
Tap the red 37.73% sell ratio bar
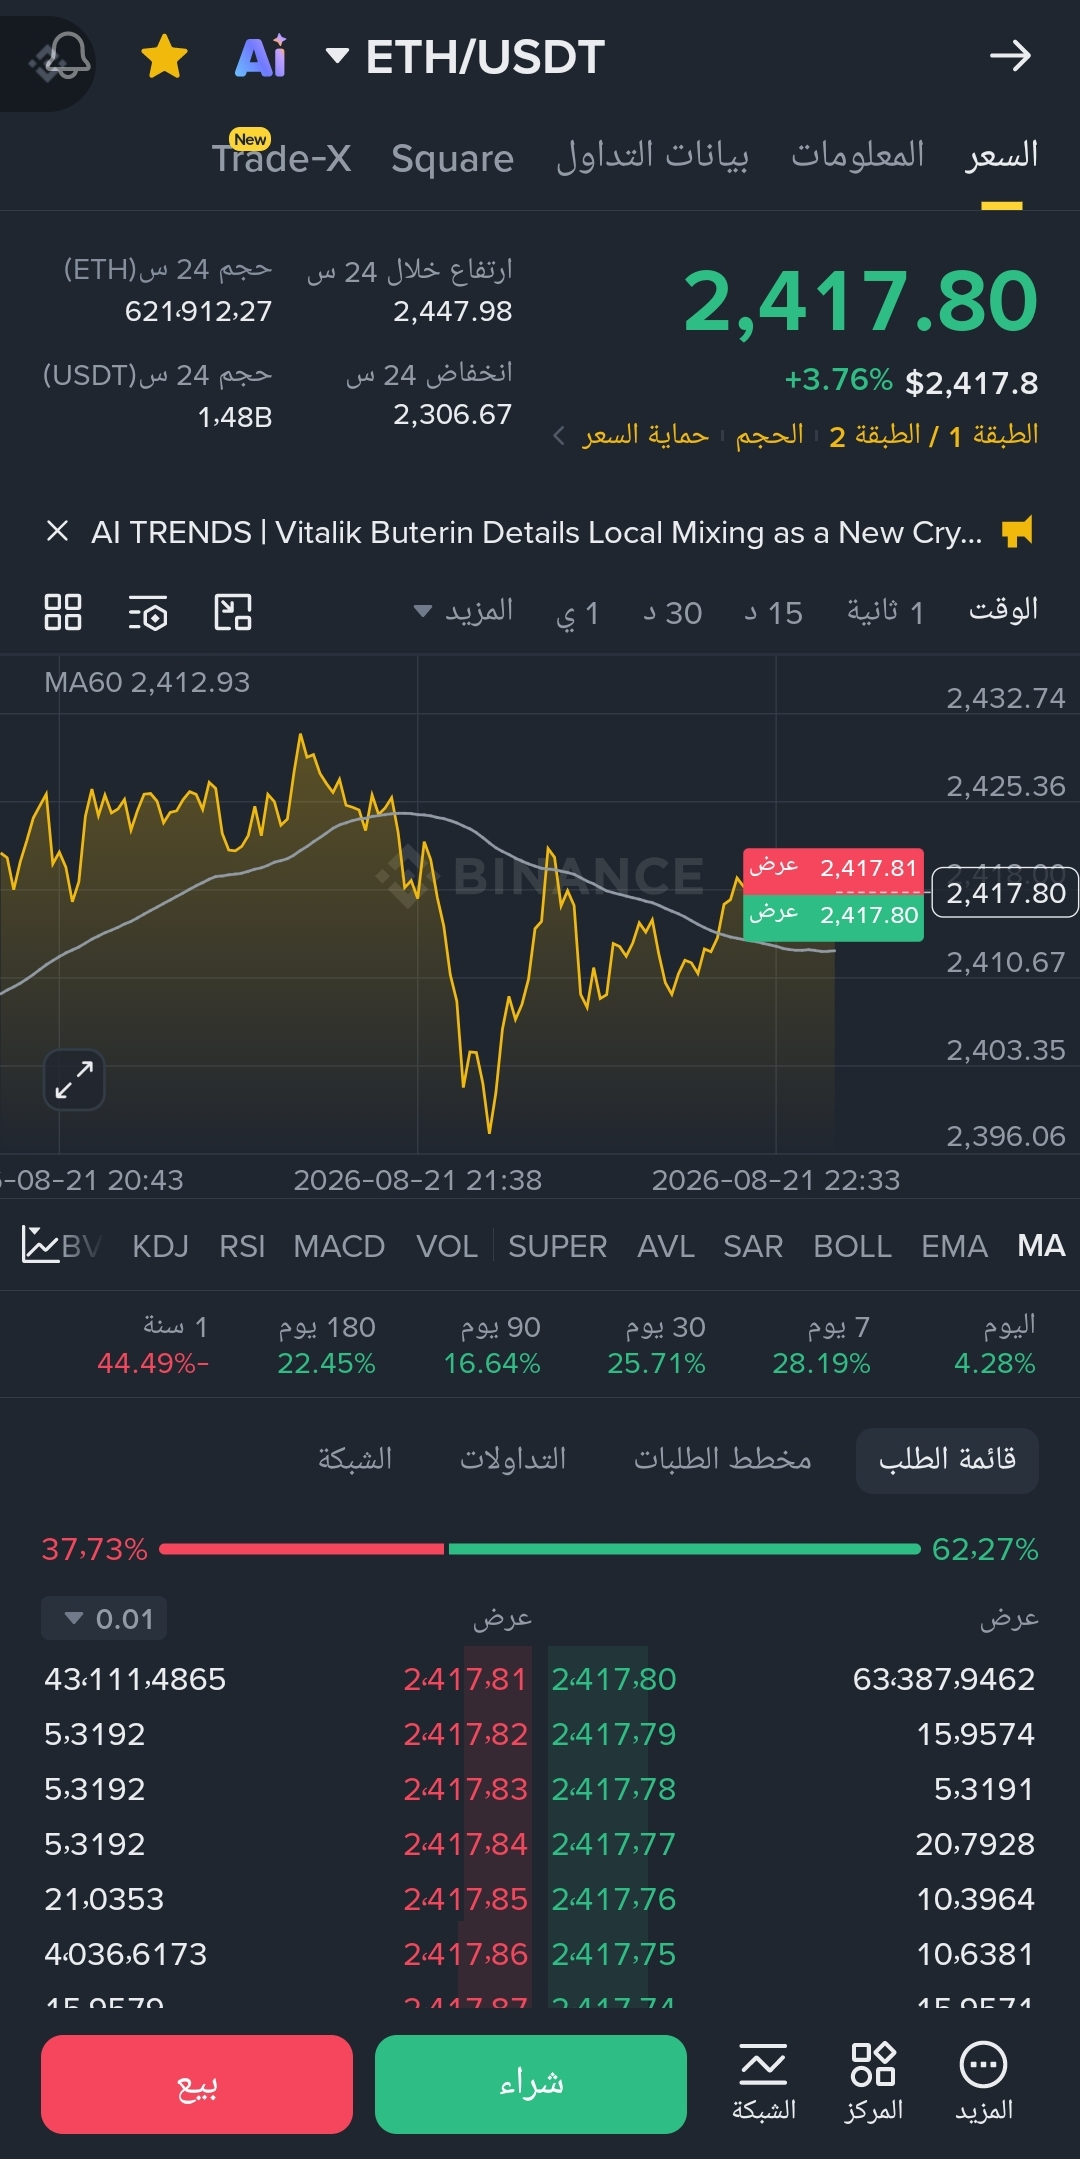[x=301, y=1549]
